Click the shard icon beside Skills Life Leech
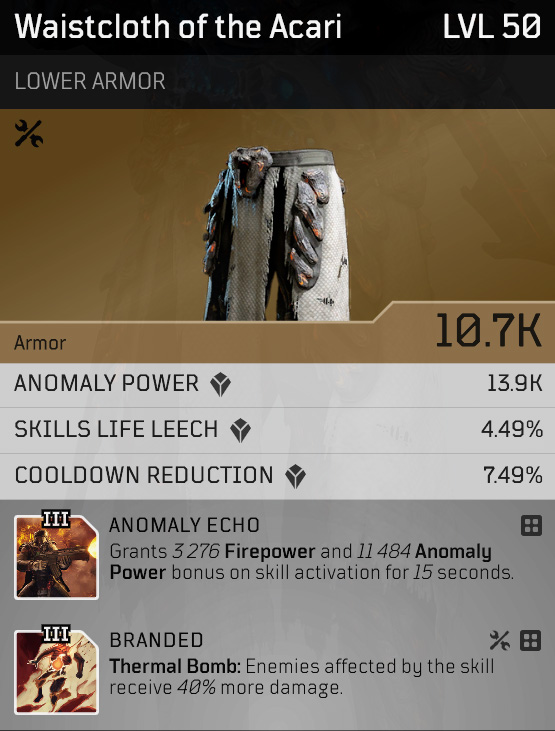Viewport: 555px width, 731px height. (241, 430)
